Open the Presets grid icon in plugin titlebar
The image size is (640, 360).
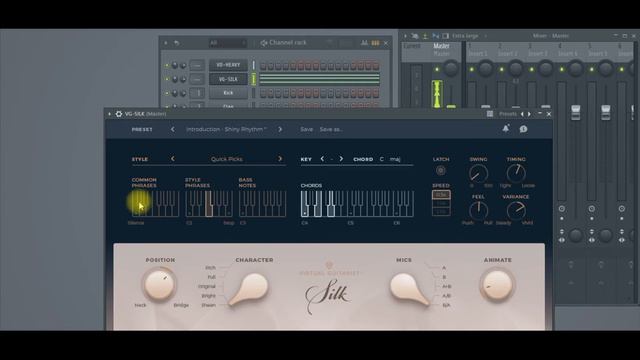point(490,114)
